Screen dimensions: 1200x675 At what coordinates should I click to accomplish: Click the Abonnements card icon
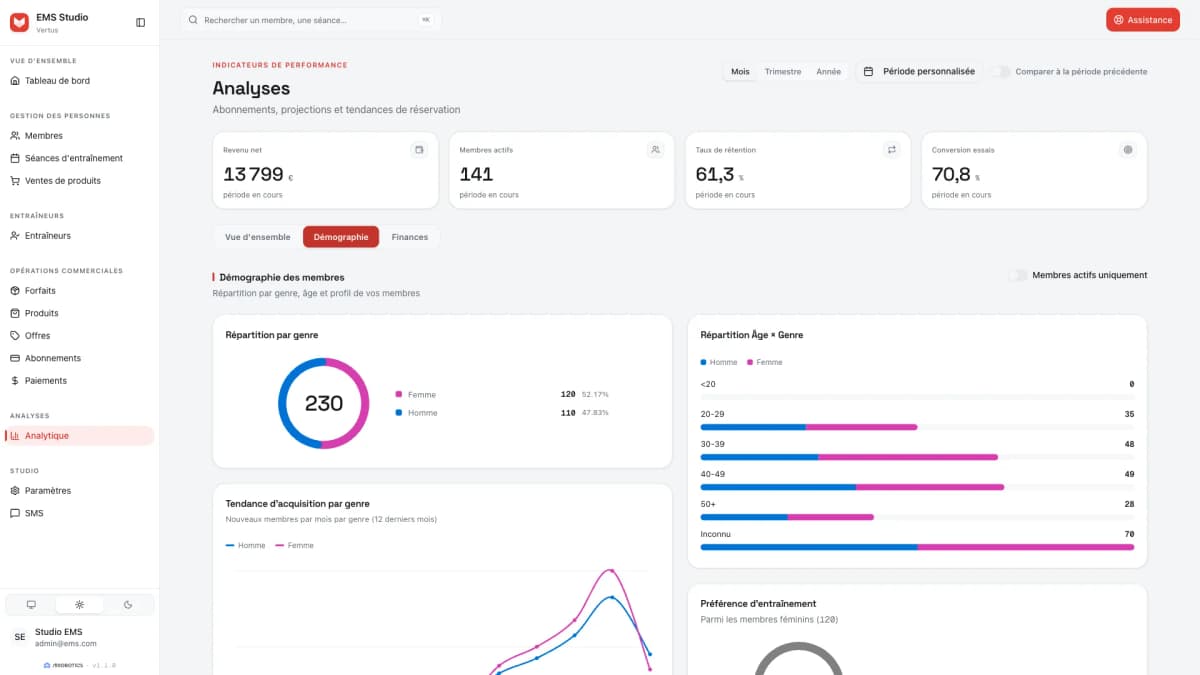click(15, 358)
